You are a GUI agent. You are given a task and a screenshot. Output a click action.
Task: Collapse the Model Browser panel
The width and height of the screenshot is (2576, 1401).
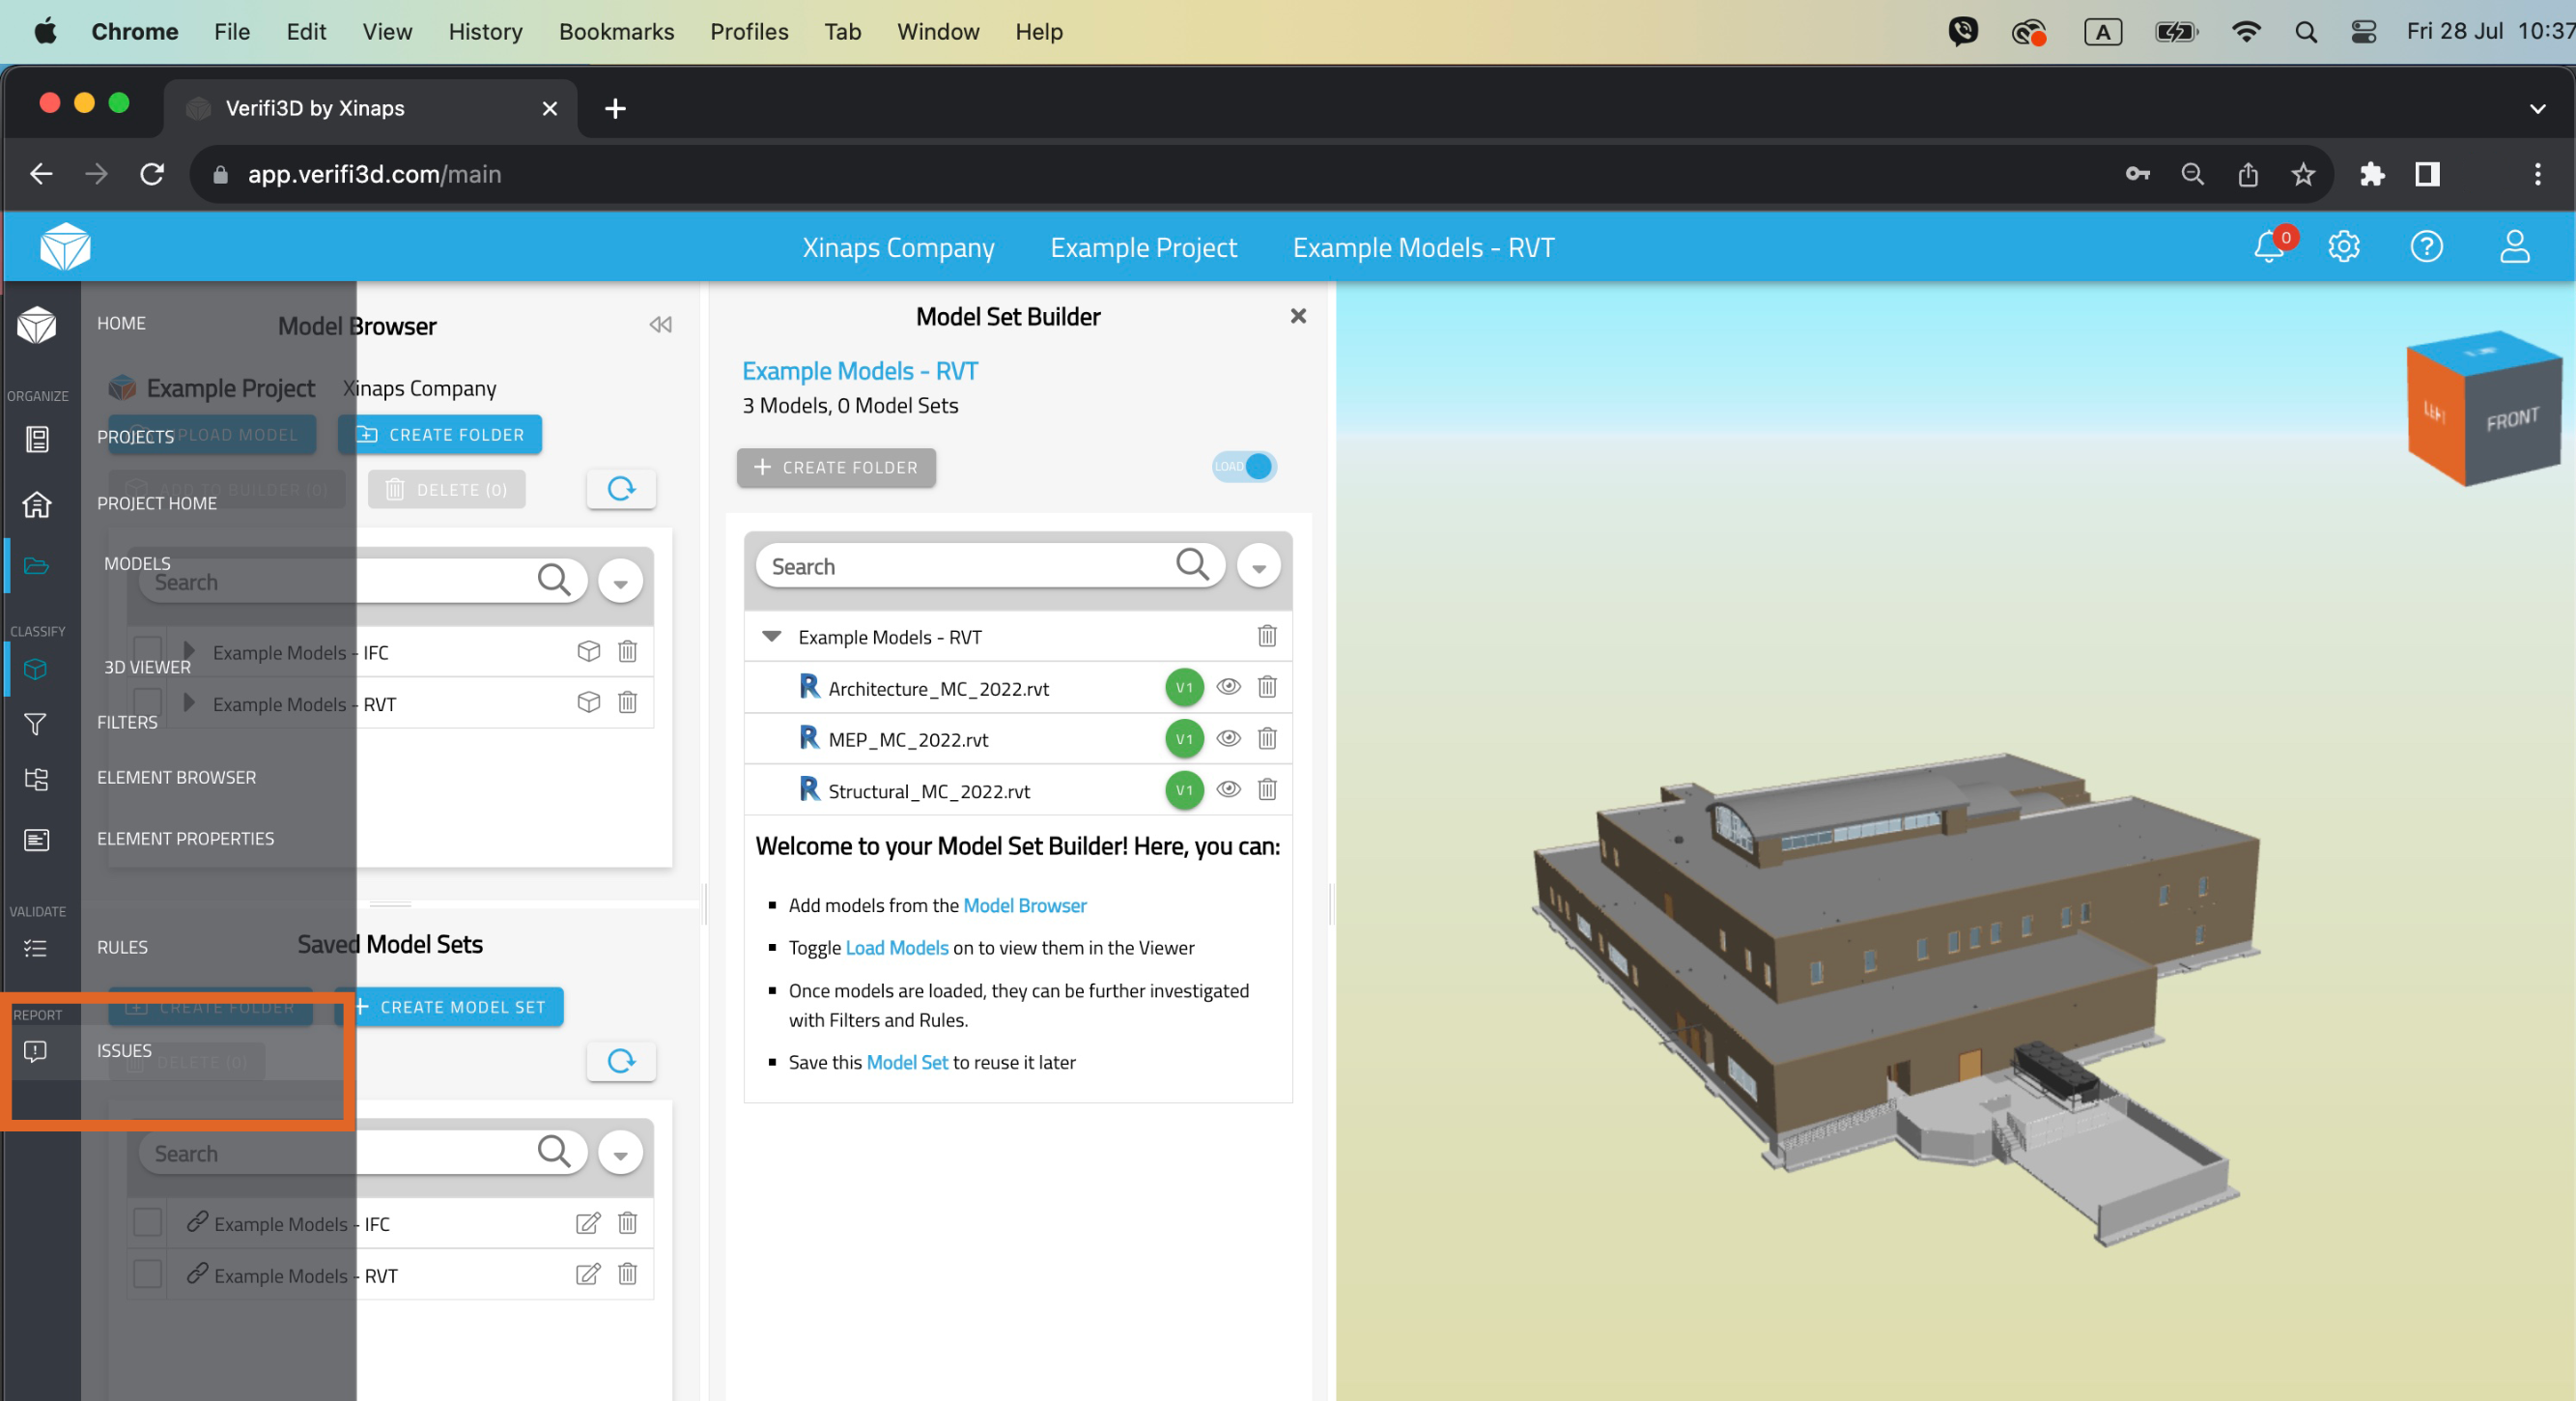(x=660, y=325)
